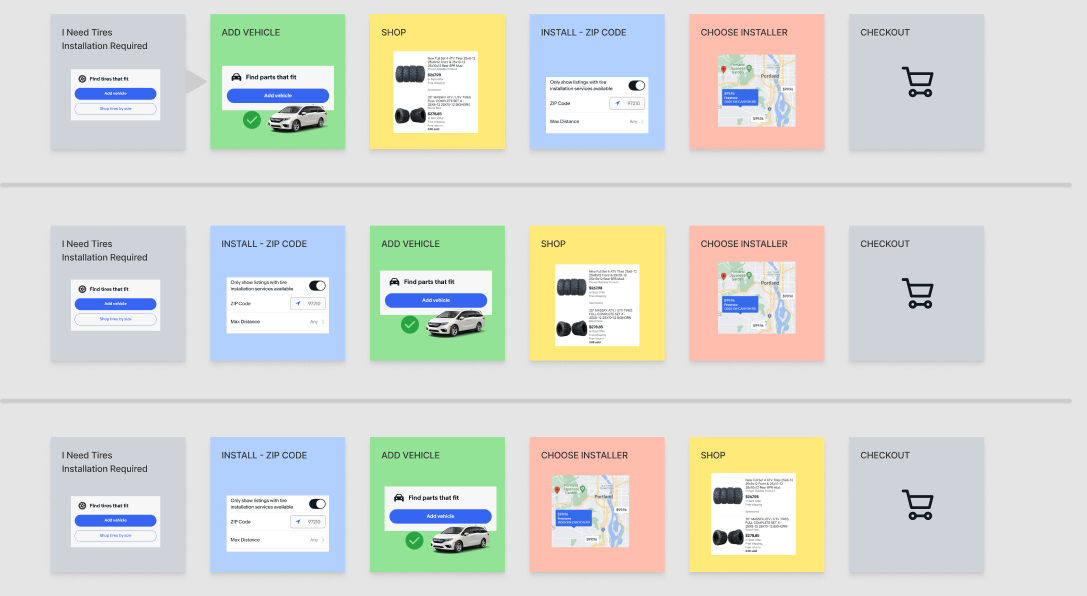The image size is (1087, 596).
Task: Toggle installation services switch in bottom row Install card
Action: coord(317,504)
